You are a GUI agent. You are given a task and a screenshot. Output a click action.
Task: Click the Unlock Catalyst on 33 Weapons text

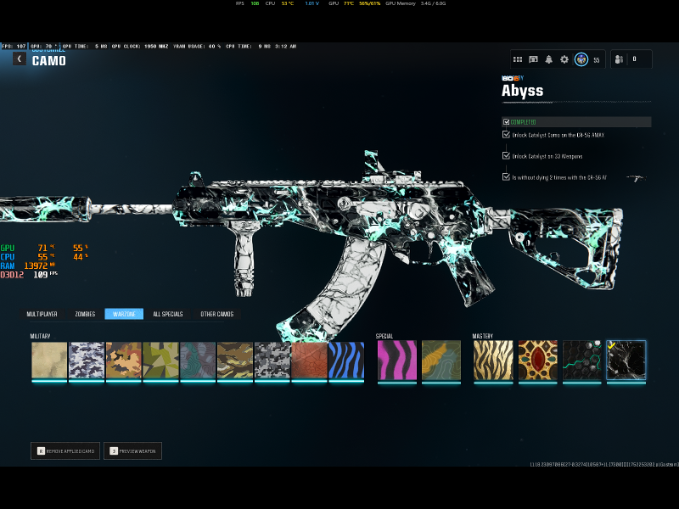[547, 156]
